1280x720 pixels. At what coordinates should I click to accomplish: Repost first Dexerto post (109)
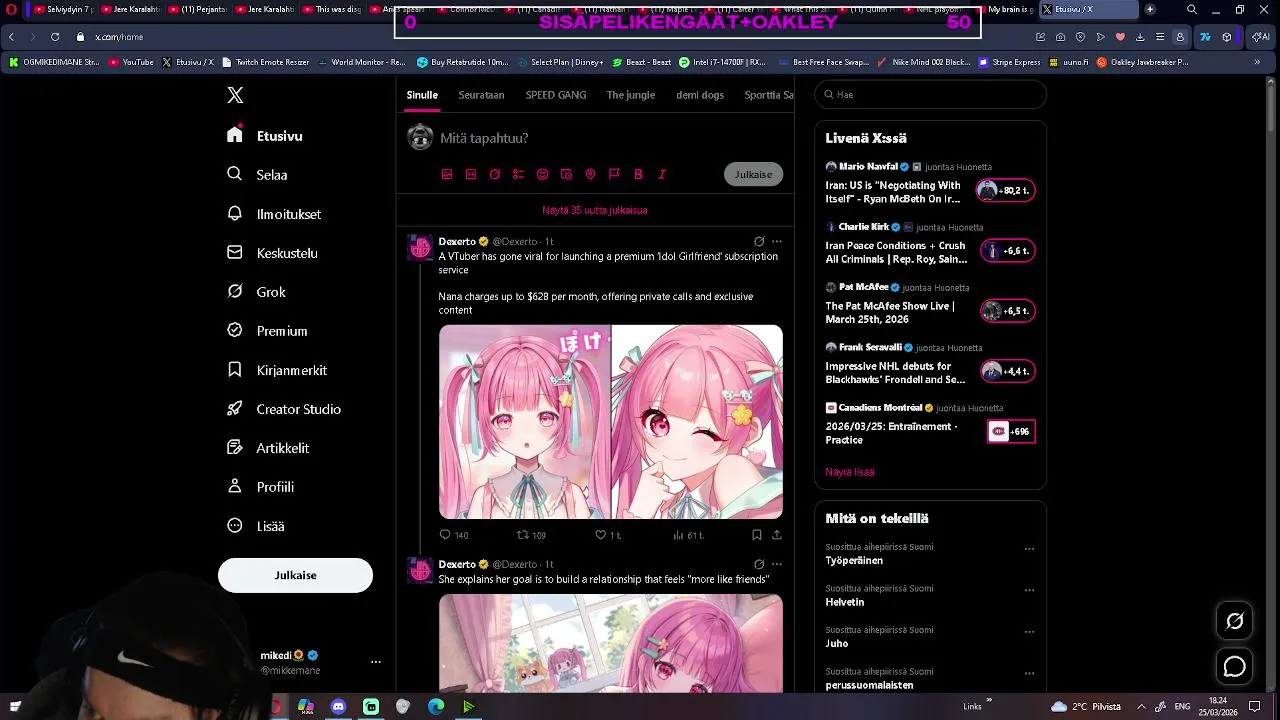click(531, 535)
